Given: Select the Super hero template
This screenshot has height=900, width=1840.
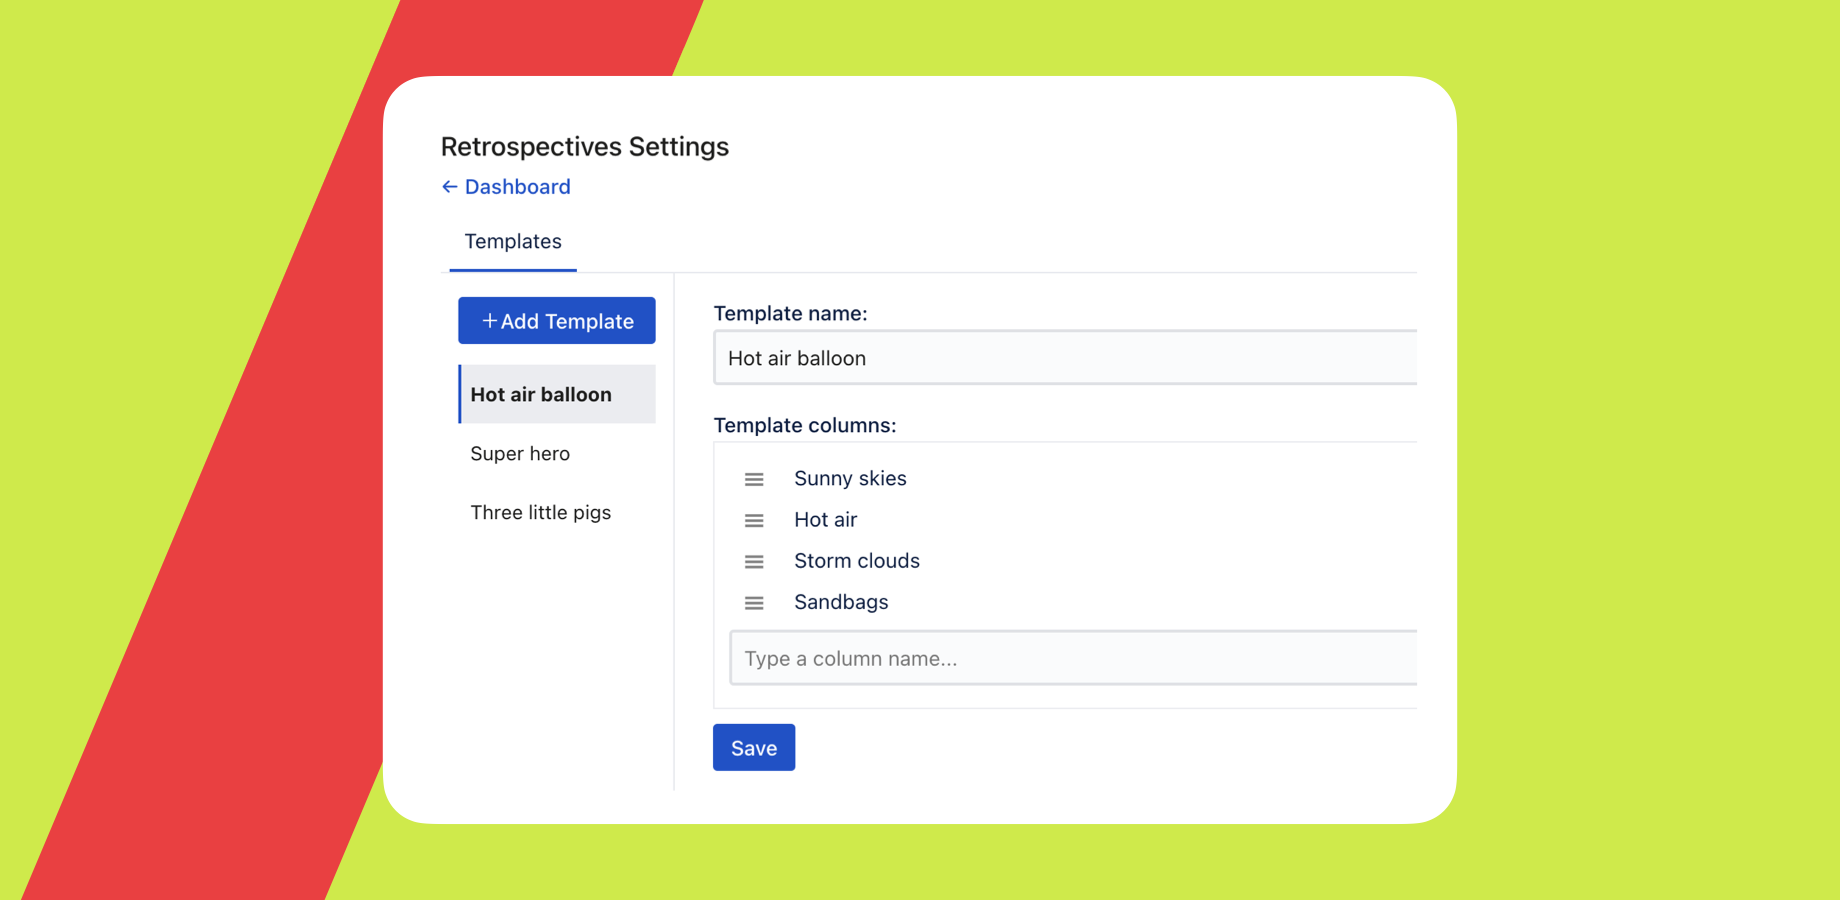Looking at the screenshot, I should [x=520, y=454].
